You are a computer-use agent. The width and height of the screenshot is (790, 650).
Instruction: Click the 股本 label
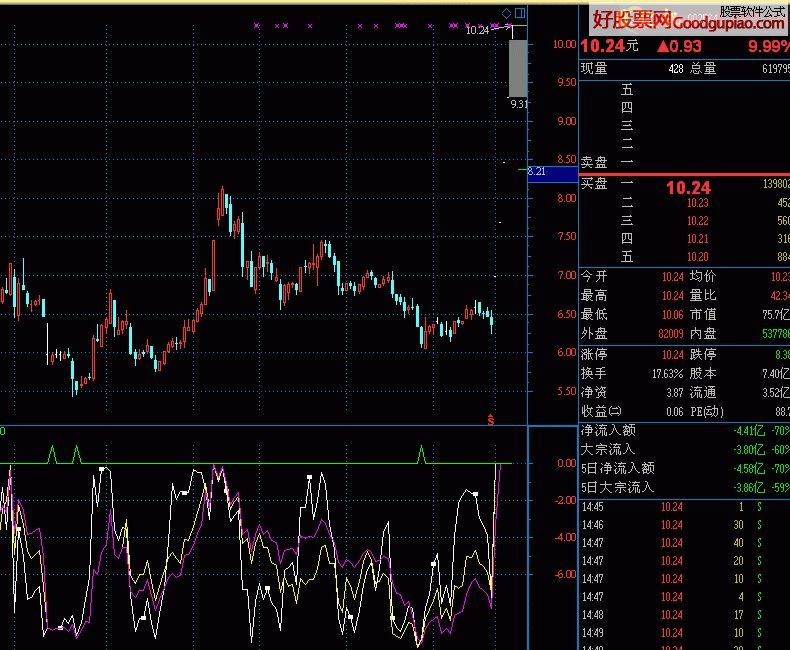click(703, 373)
